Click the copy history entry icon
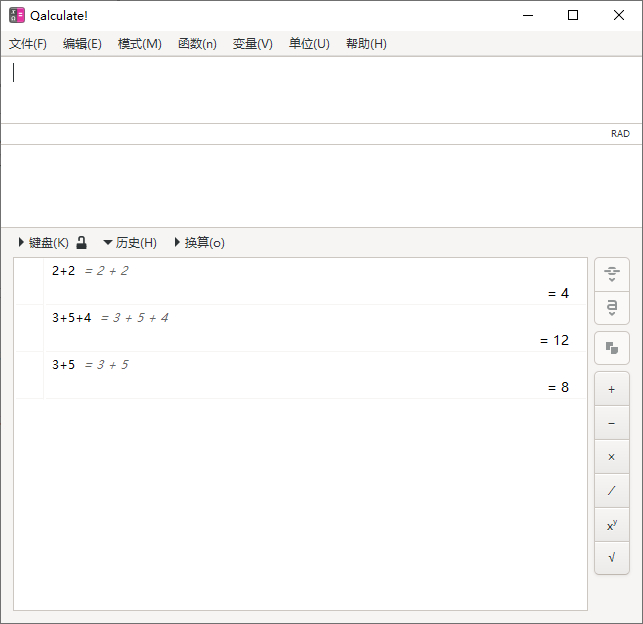The width and height of the screenshot is (643, 624). (x=612, y=348)
